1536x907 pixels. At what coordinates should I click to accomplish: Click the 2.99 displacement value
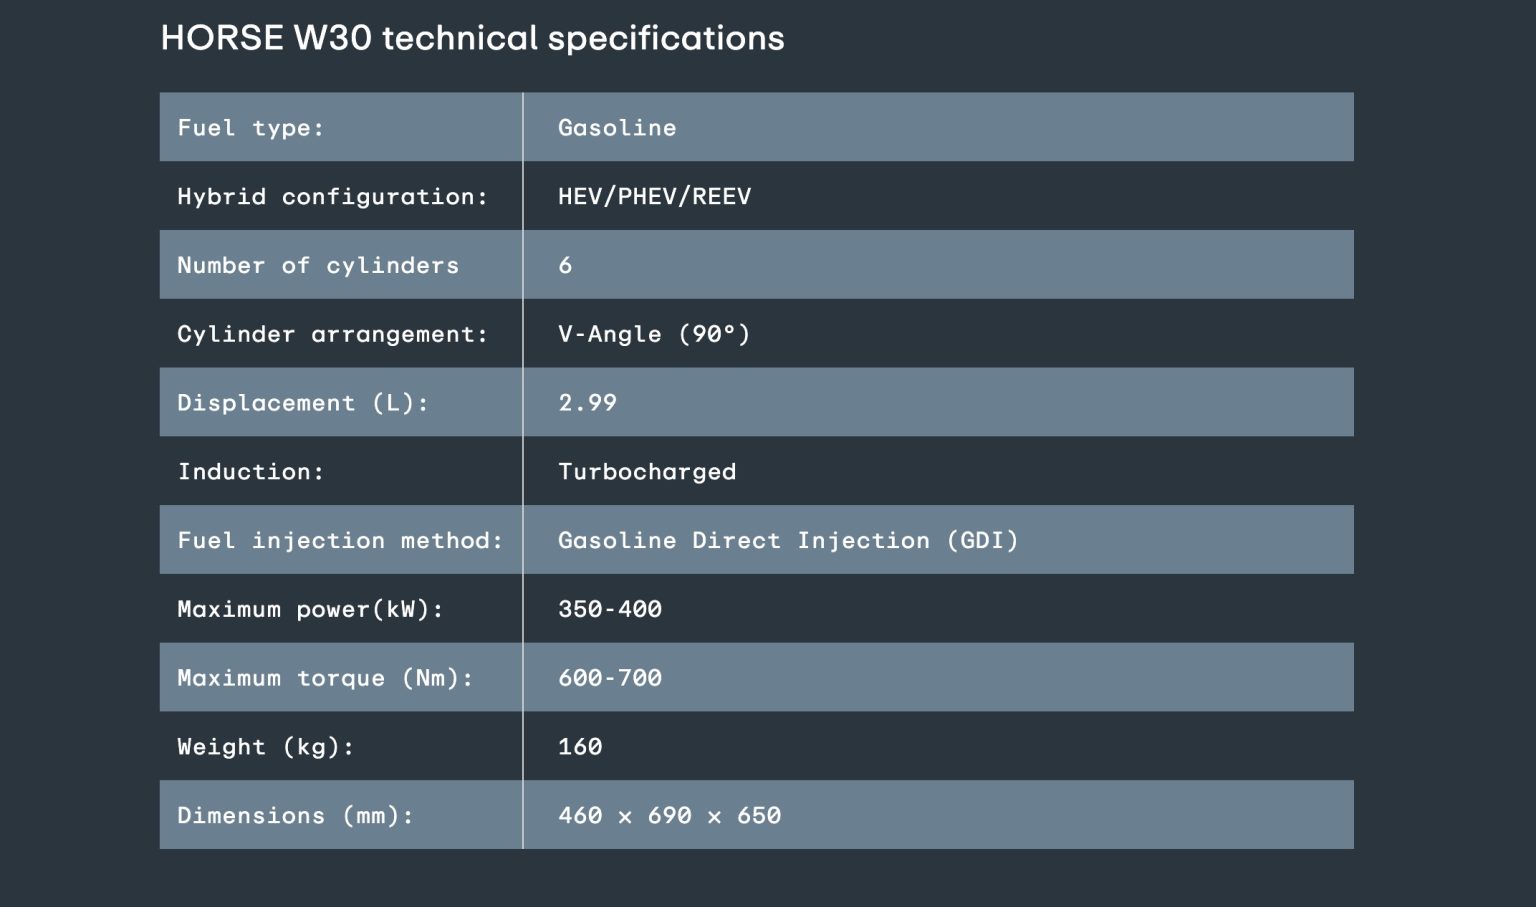tap(587, 402)
